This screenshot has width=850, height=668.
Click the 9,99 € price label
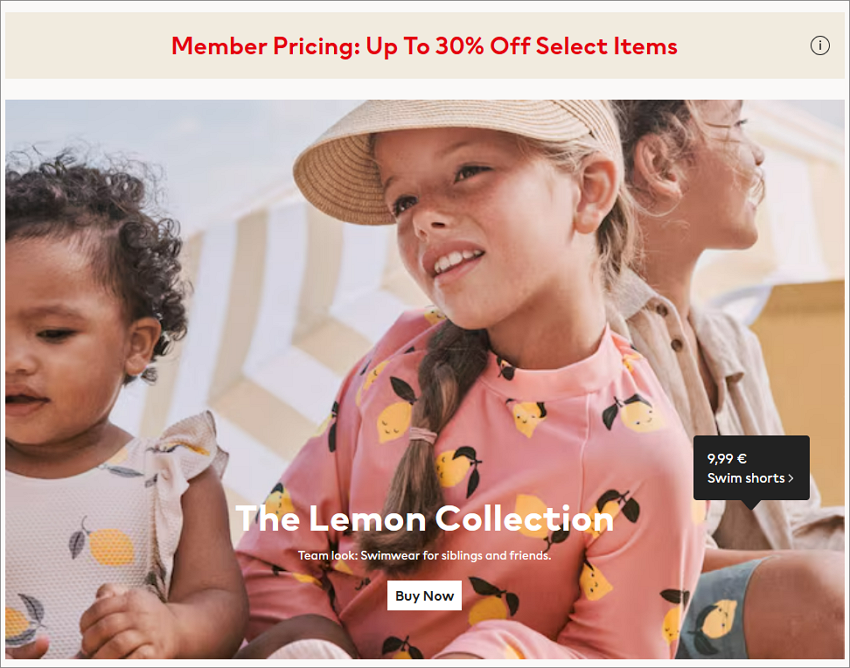(x=726, y=459)
